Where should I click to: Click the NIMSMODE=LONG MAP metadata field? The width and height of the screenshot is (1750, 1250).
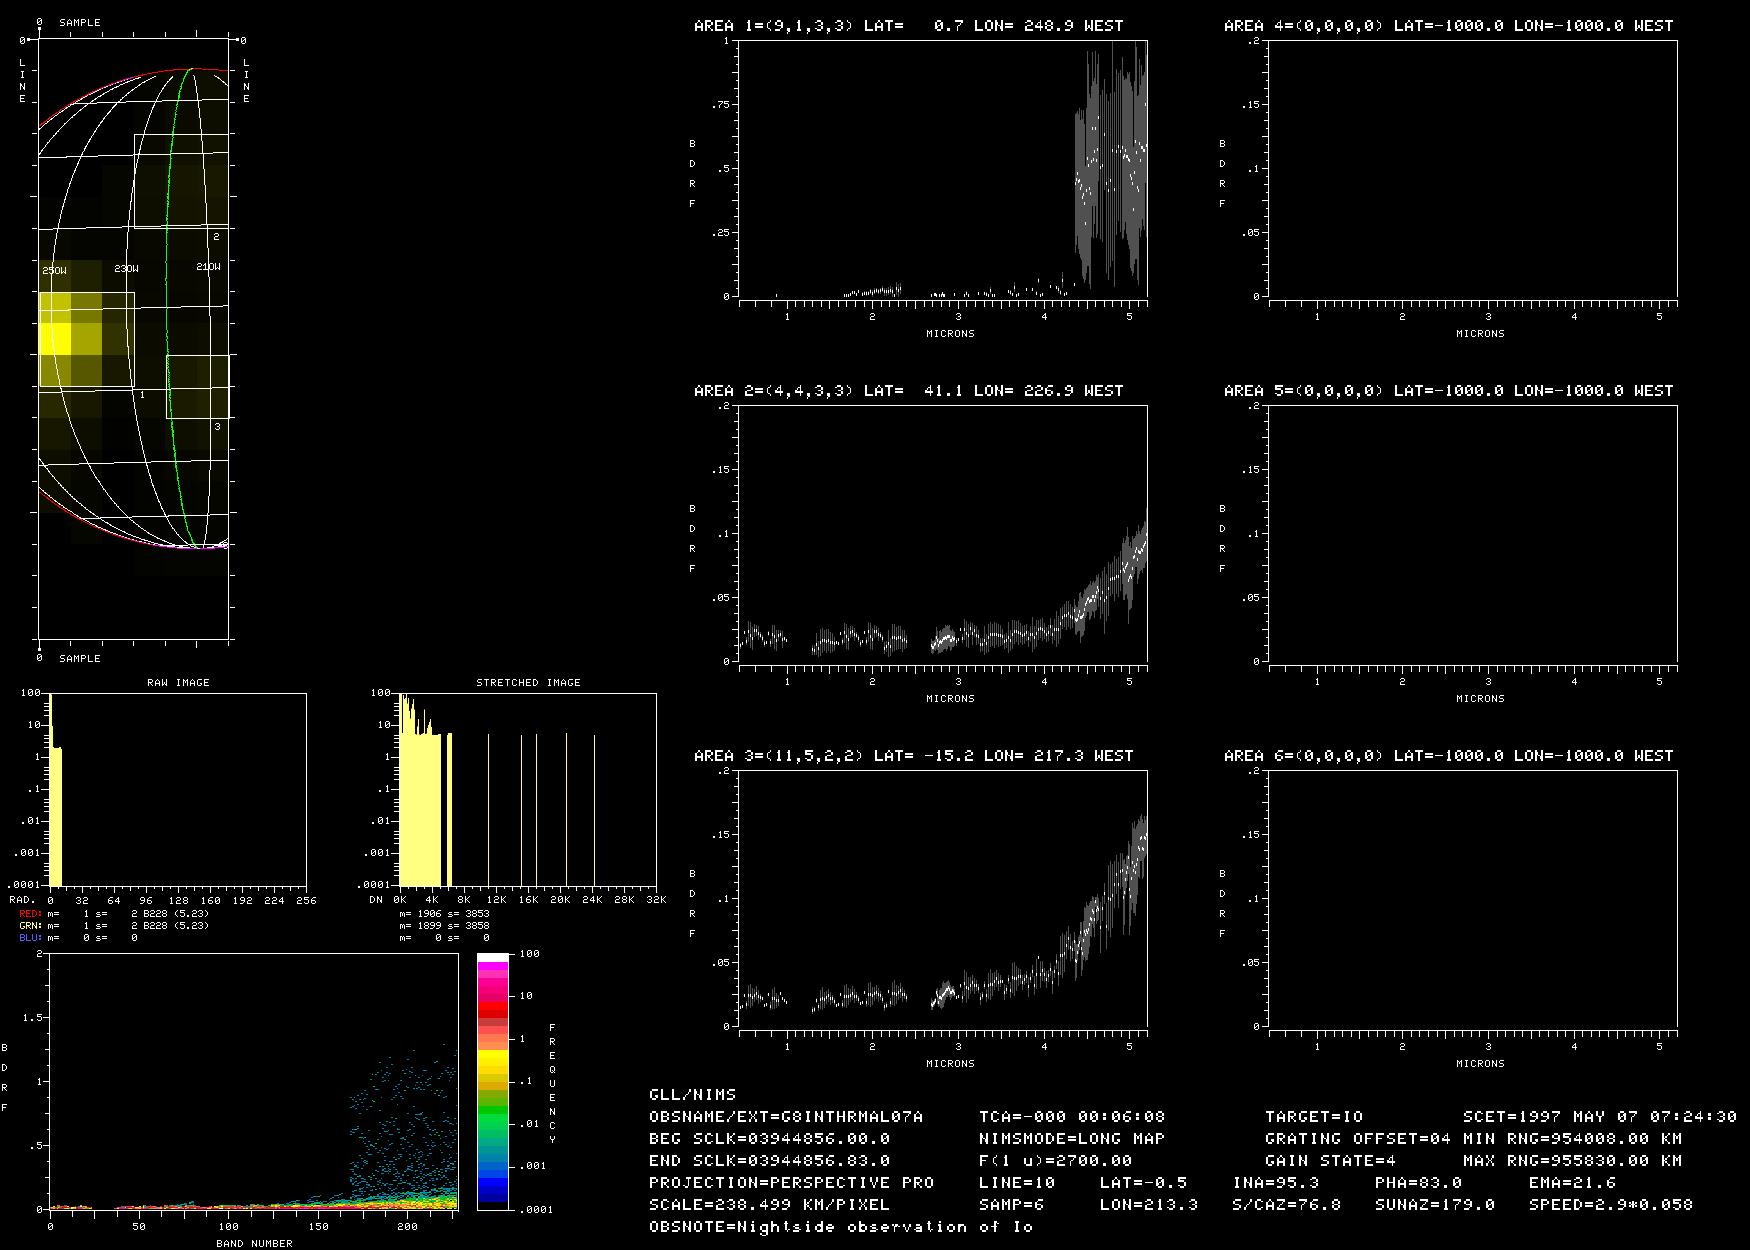[x=1072, y=1139]
